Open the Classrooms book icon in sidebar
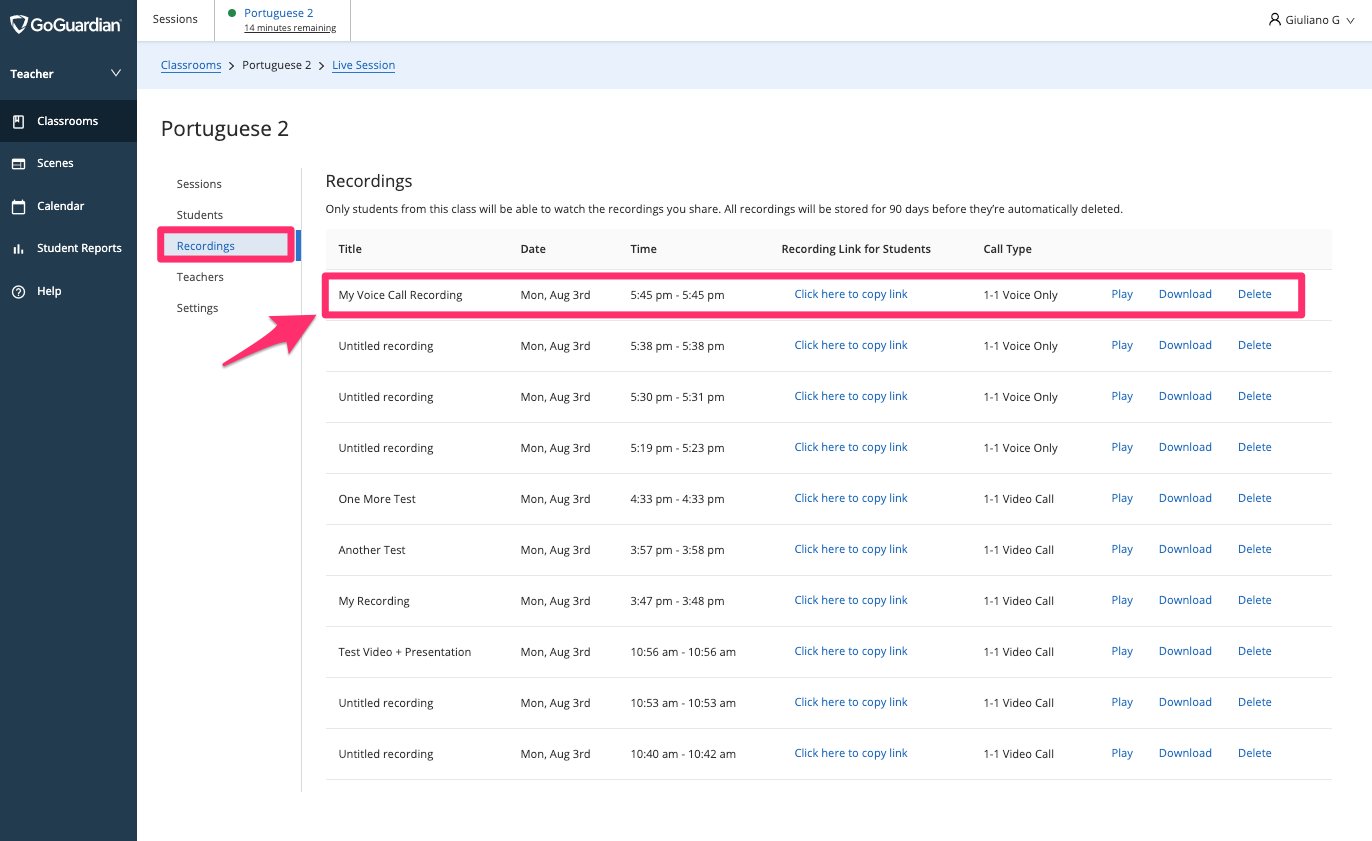1372x841 pixels. point(18,121)
